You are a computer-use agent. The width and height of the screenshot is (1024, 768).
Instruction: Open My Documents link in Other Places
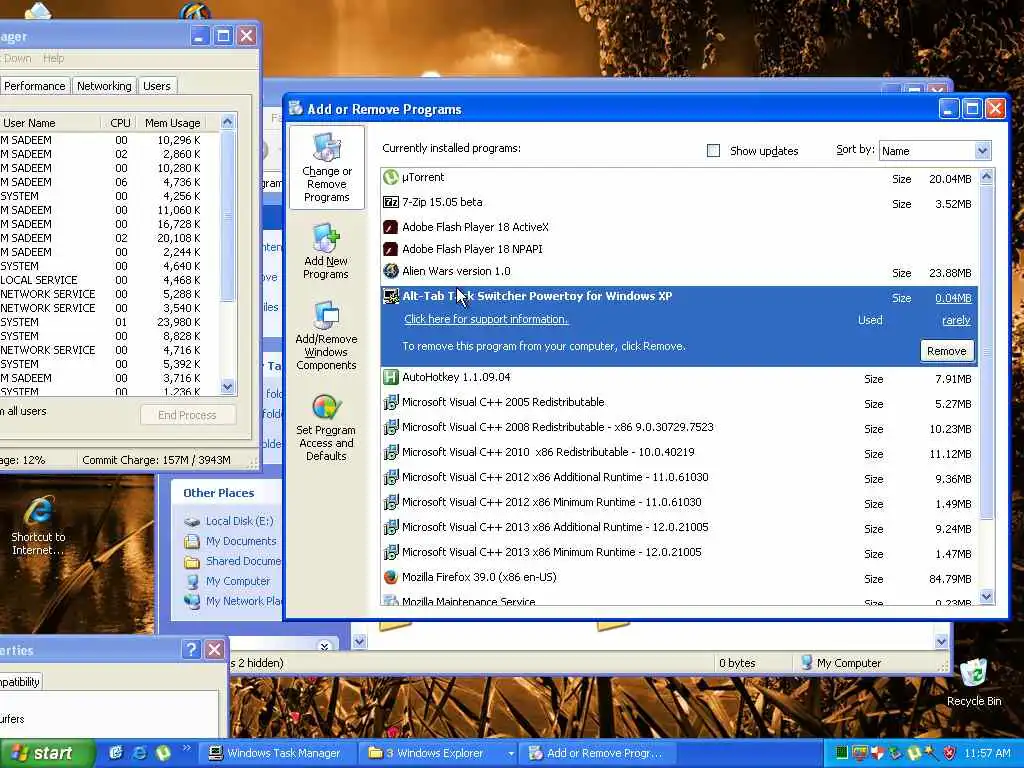241,541
